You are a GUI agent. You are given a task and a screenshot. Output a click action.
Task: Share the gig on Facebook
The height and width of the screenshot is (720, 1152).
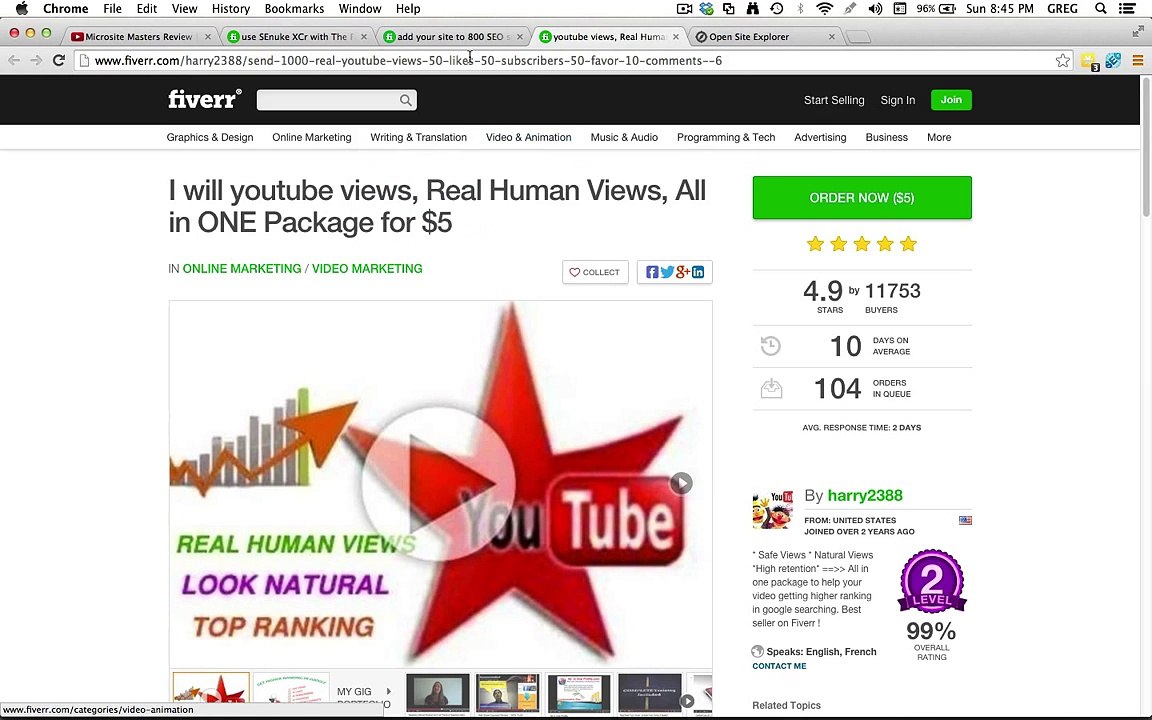pyautogui.click(x=652, y=272)
